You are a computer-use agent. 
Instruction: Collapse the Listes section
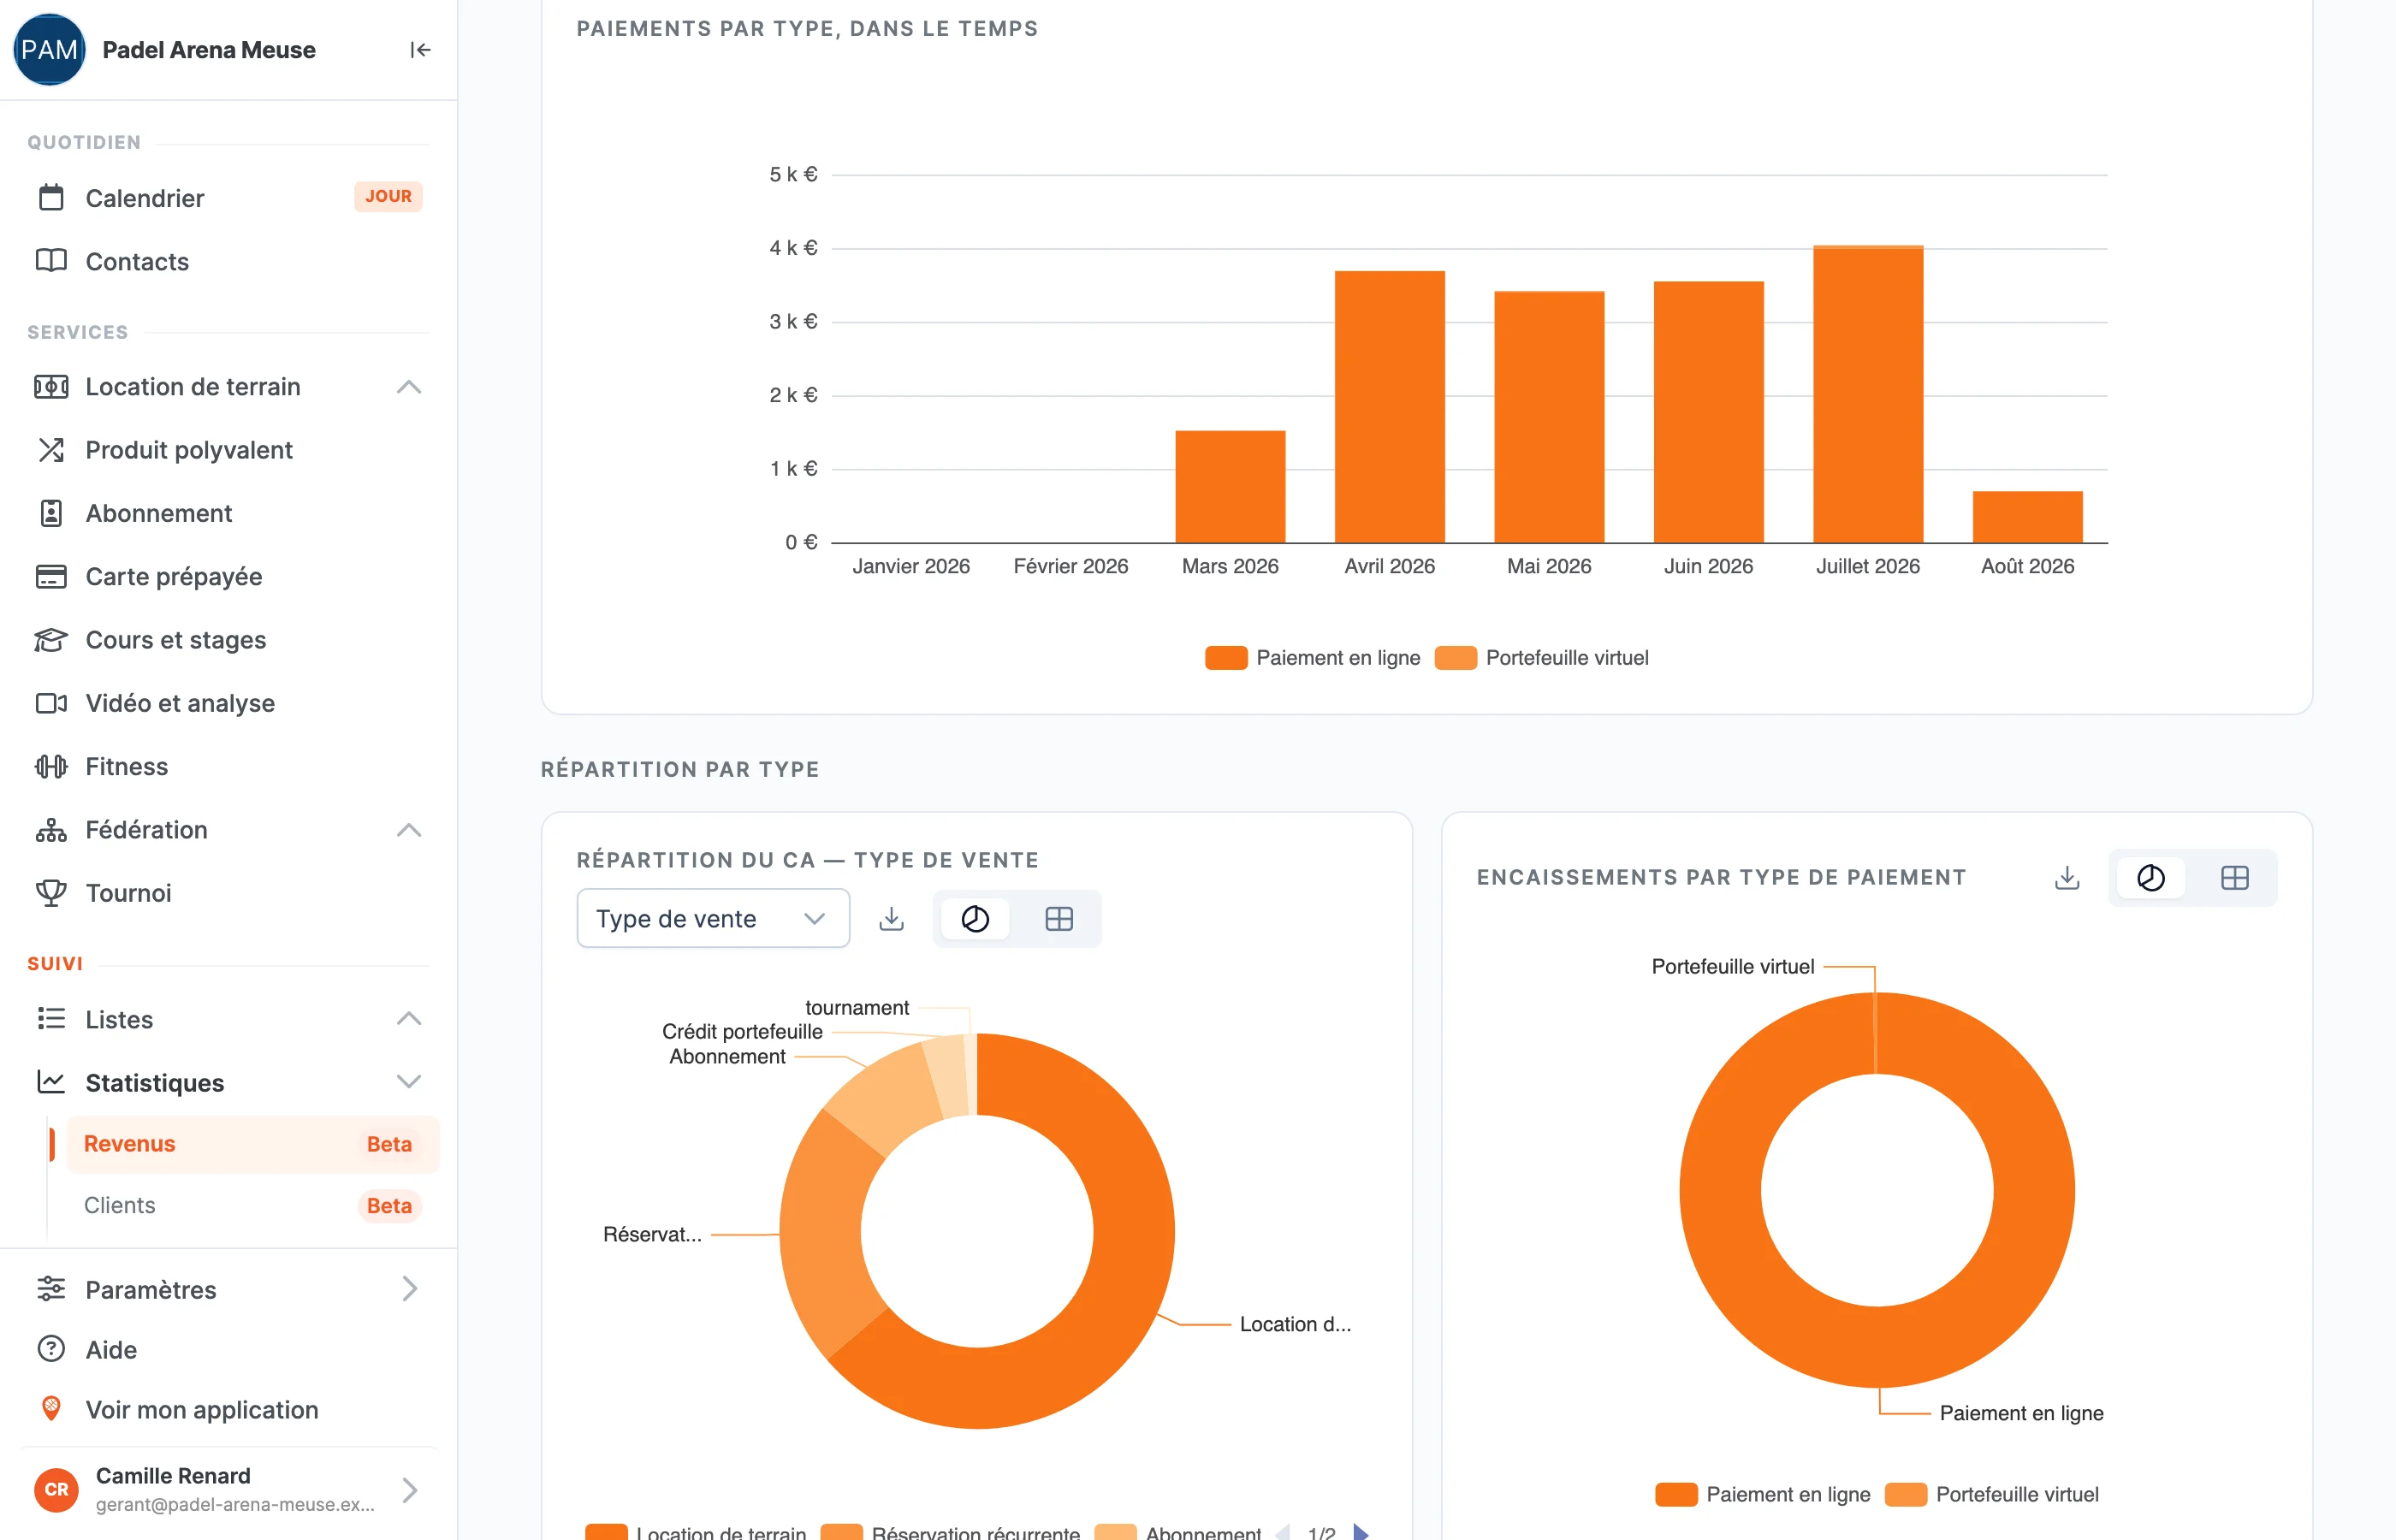[x=409, y=1019]
